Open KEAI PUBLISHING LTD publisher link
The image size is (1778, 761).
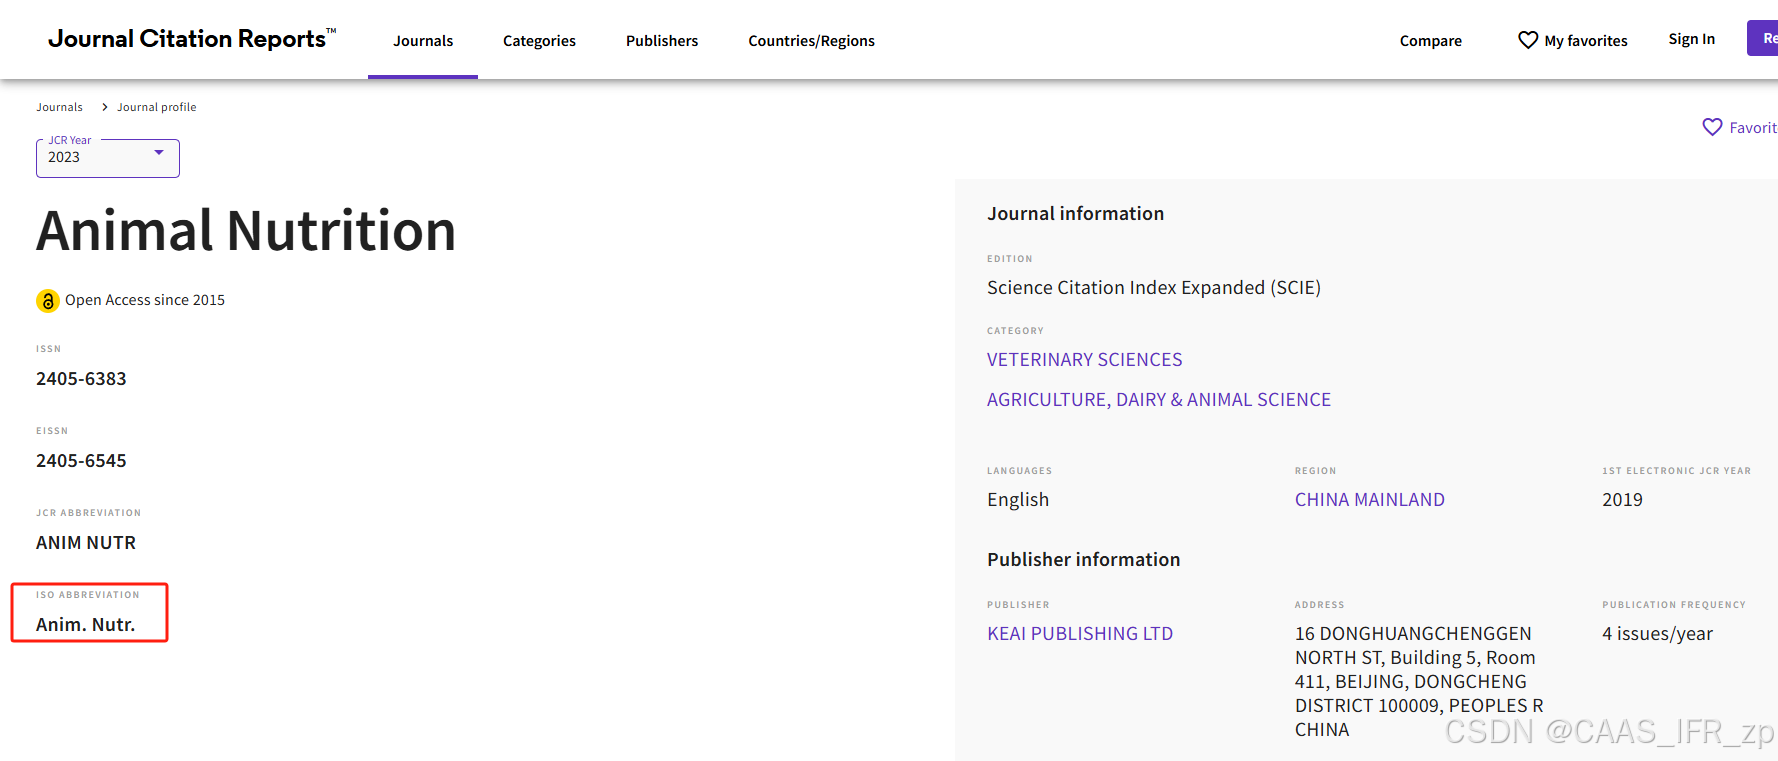tap(1080, 634)
